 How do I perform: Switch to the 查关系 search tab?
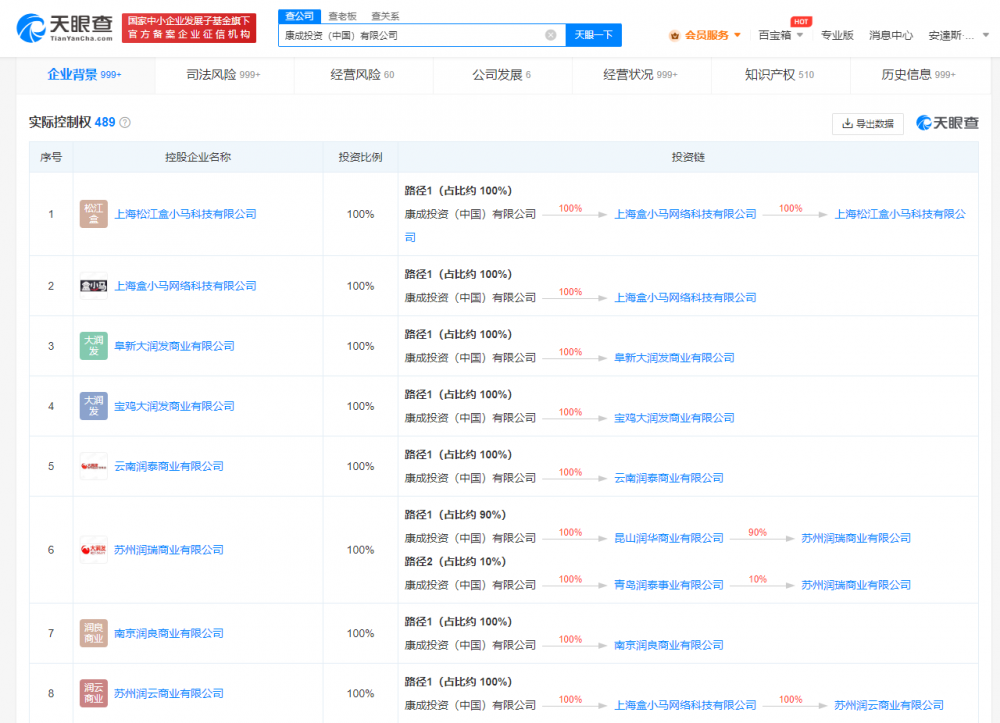pos(385,16)
